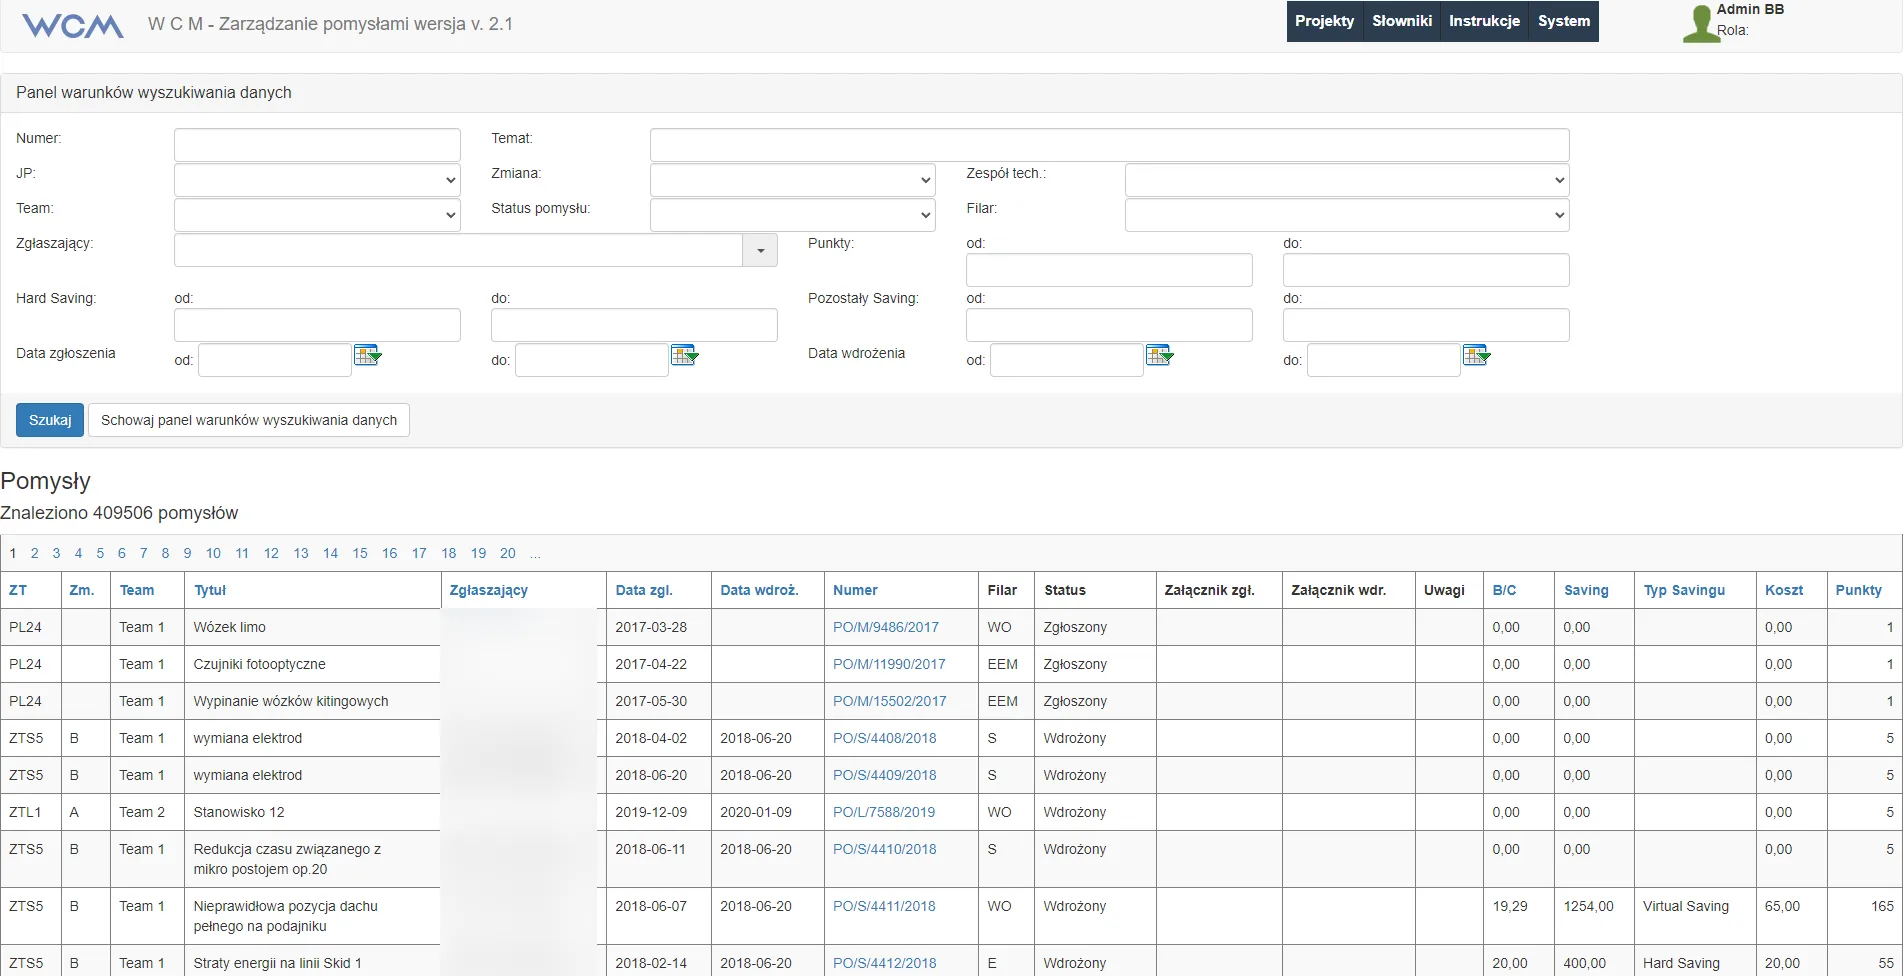
Task: Focus the Pozostały Saving do field
Action: (x=1426, y=325)
